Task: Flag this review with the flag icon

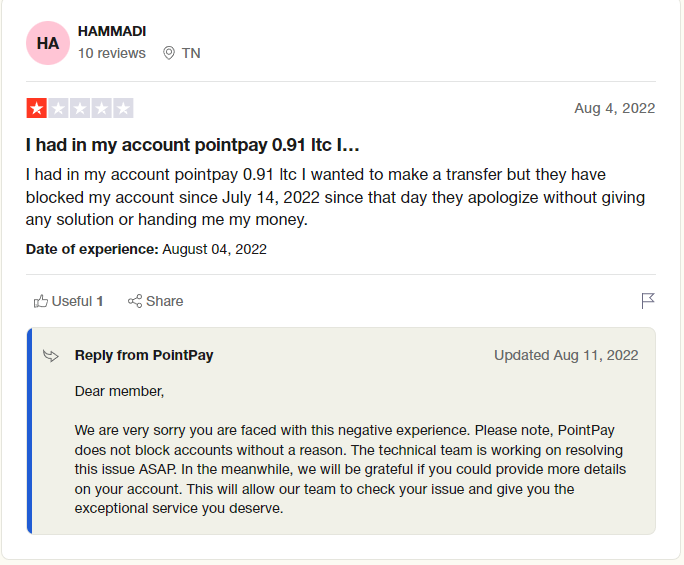Action: pos(648,301)
